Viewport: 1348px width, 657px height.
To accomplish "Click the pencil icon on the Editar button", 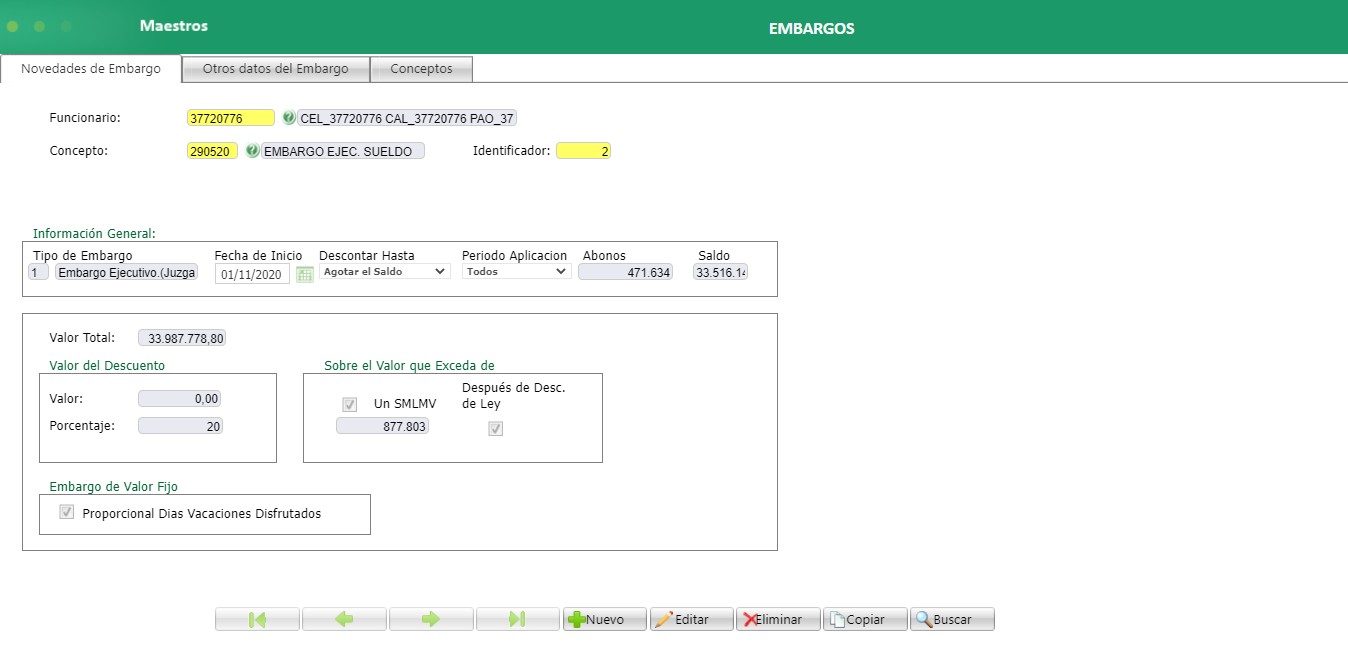I will click(x=667, y=618).
